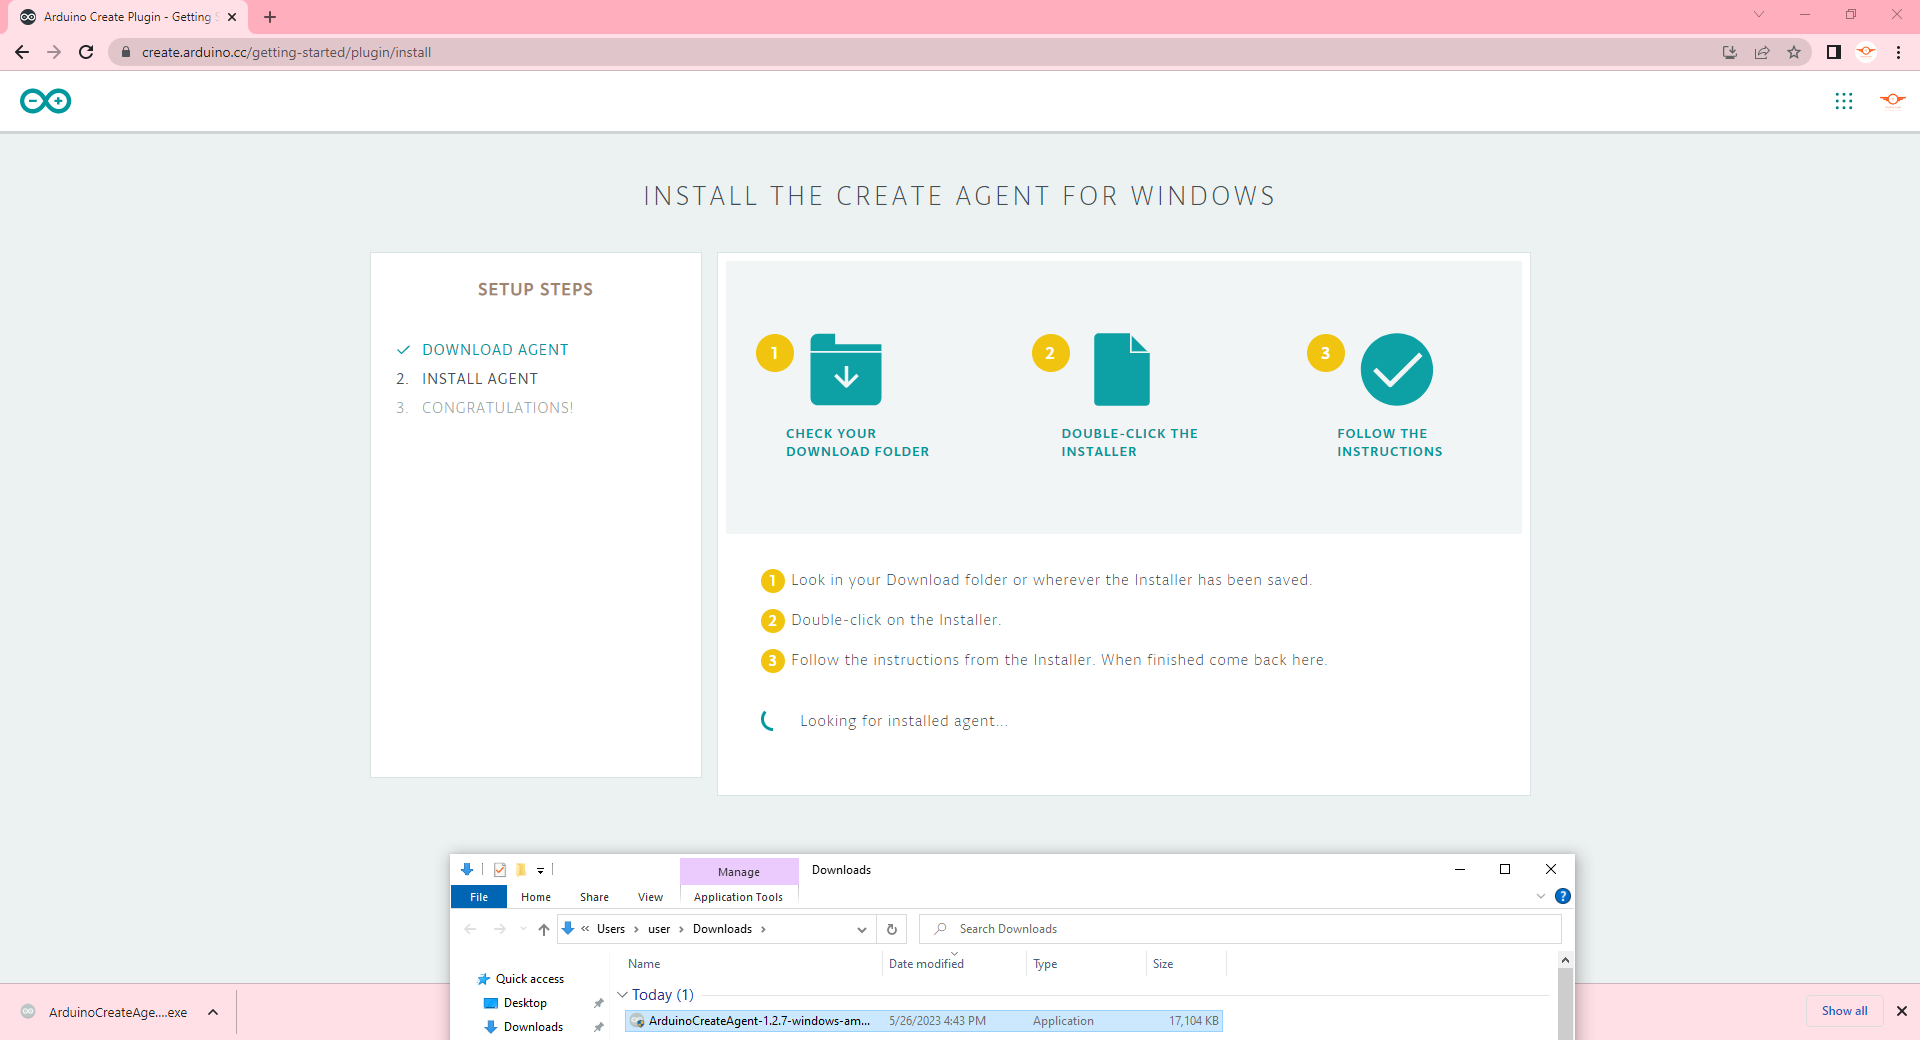Click the New folder icon in Explorer's title bar
The image size is (1920, 1040).
[x=521, y=870]
